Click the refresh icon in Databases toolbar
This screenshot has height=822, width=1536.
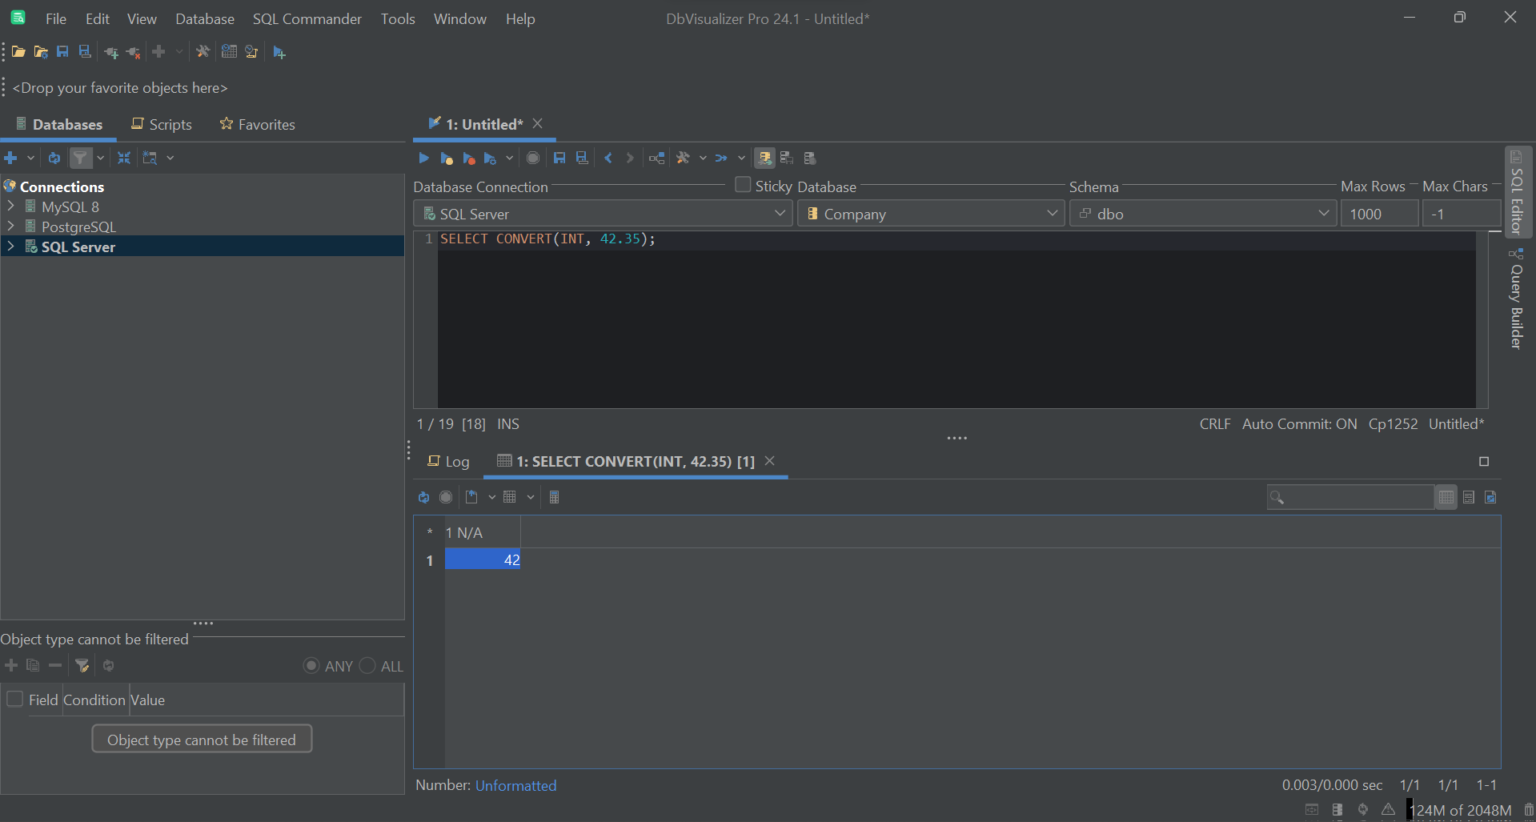tap(54, 158)
